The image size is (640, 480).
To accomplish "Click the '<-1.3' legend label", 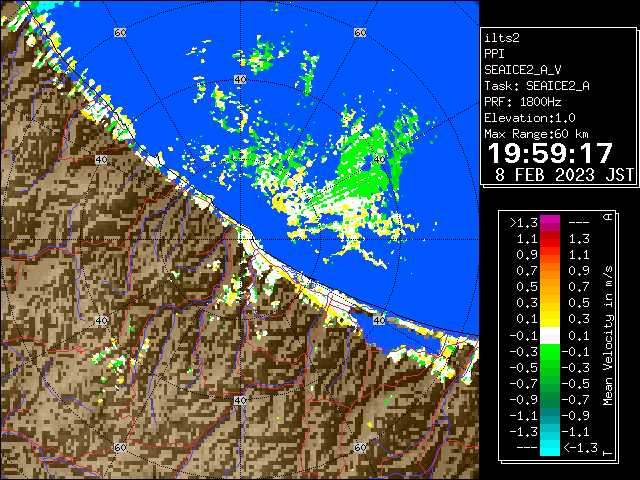I will click(580, 448).
